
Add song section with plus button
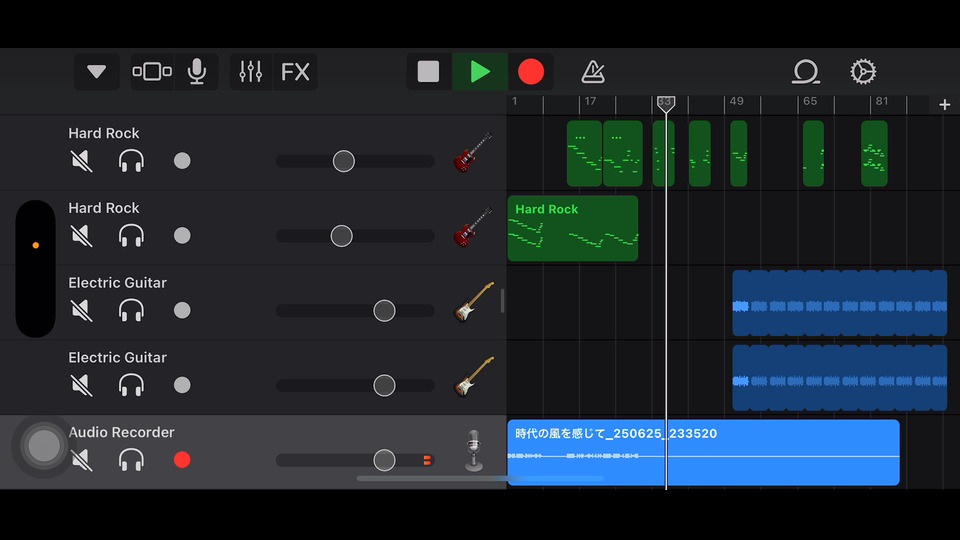coord(944,105)
